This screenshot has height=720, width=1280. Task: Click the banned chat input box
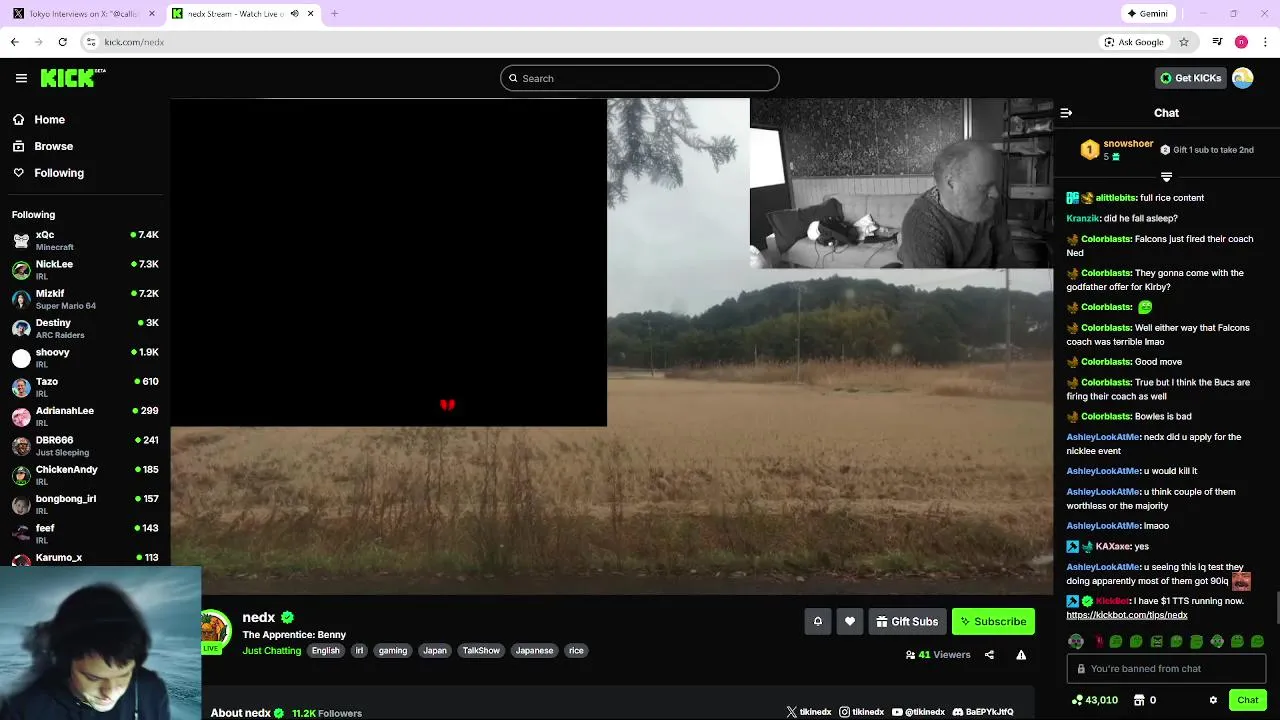pyautogui.click(x=1166, y=669)
